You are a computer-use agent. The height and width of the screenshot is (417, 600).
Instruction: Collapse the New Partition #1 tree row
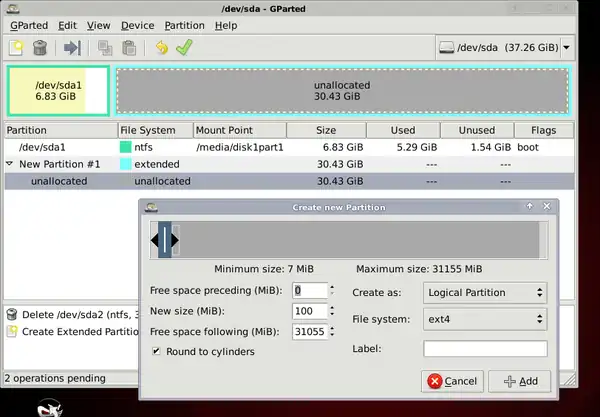[x=10, y=164]
